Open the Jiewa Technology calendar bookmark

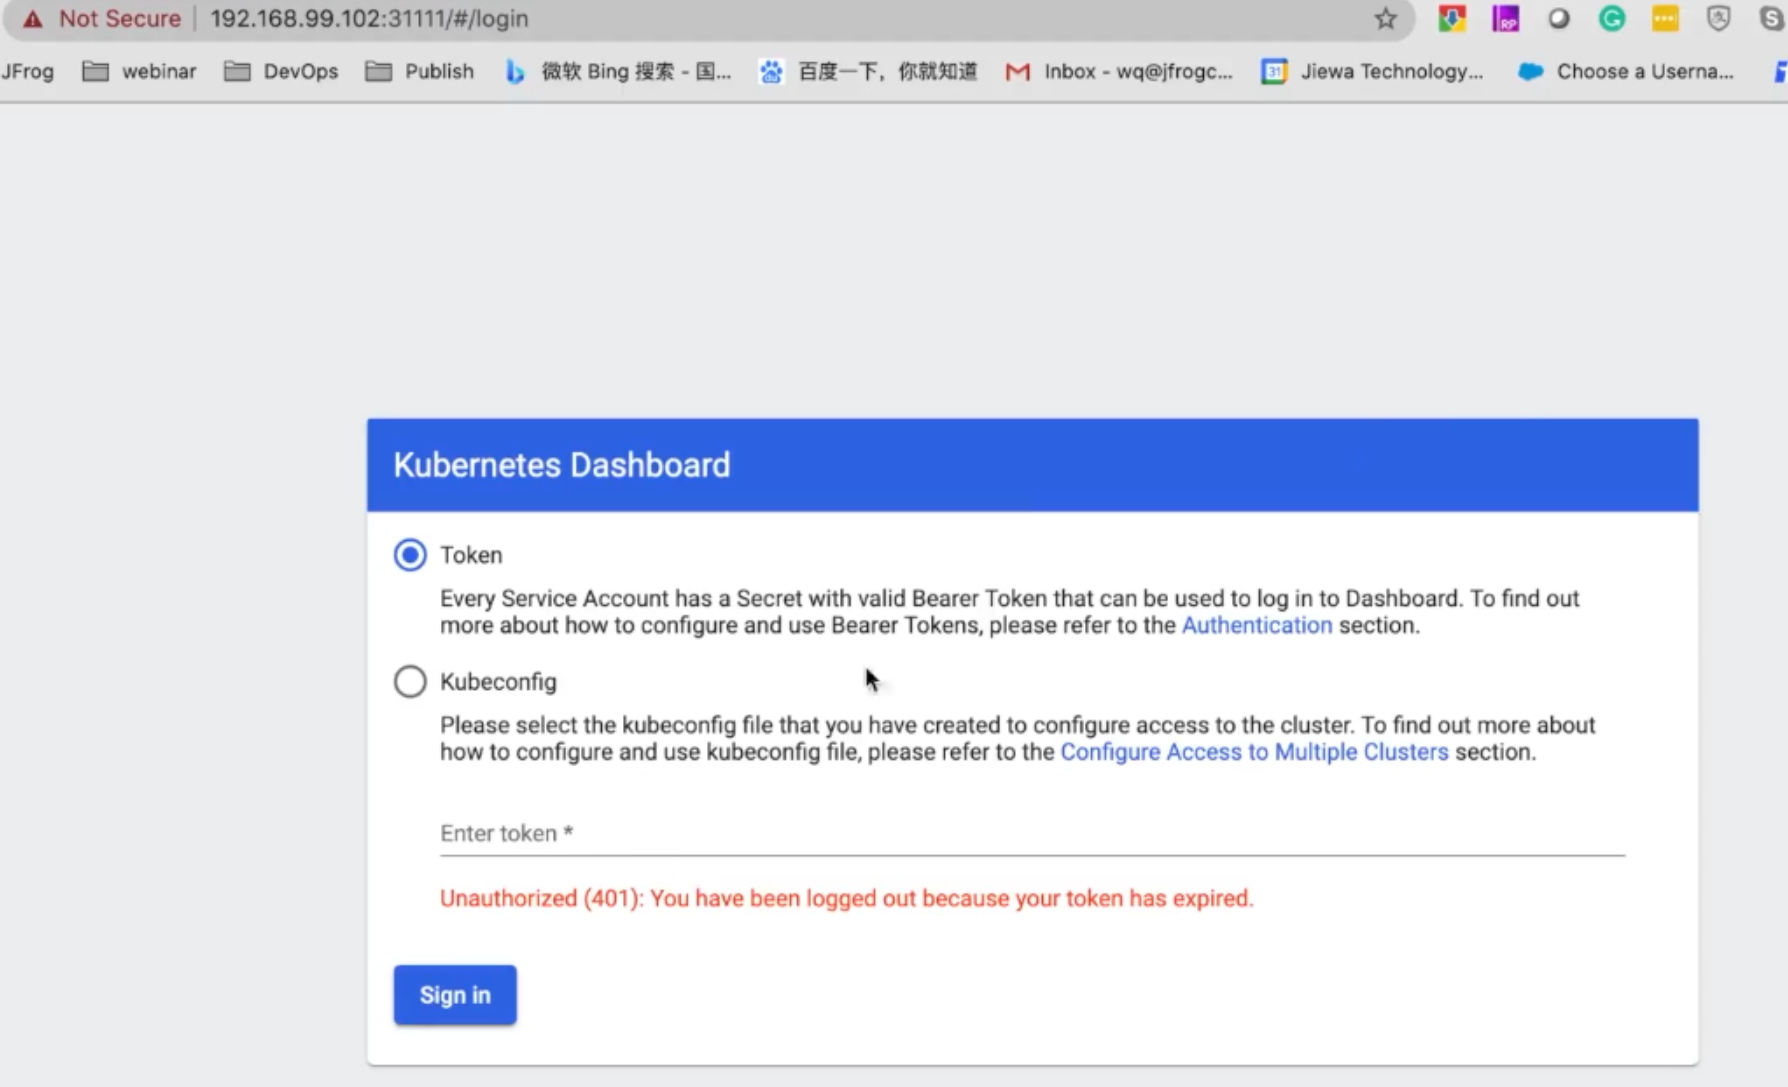tap(1372, 72)
